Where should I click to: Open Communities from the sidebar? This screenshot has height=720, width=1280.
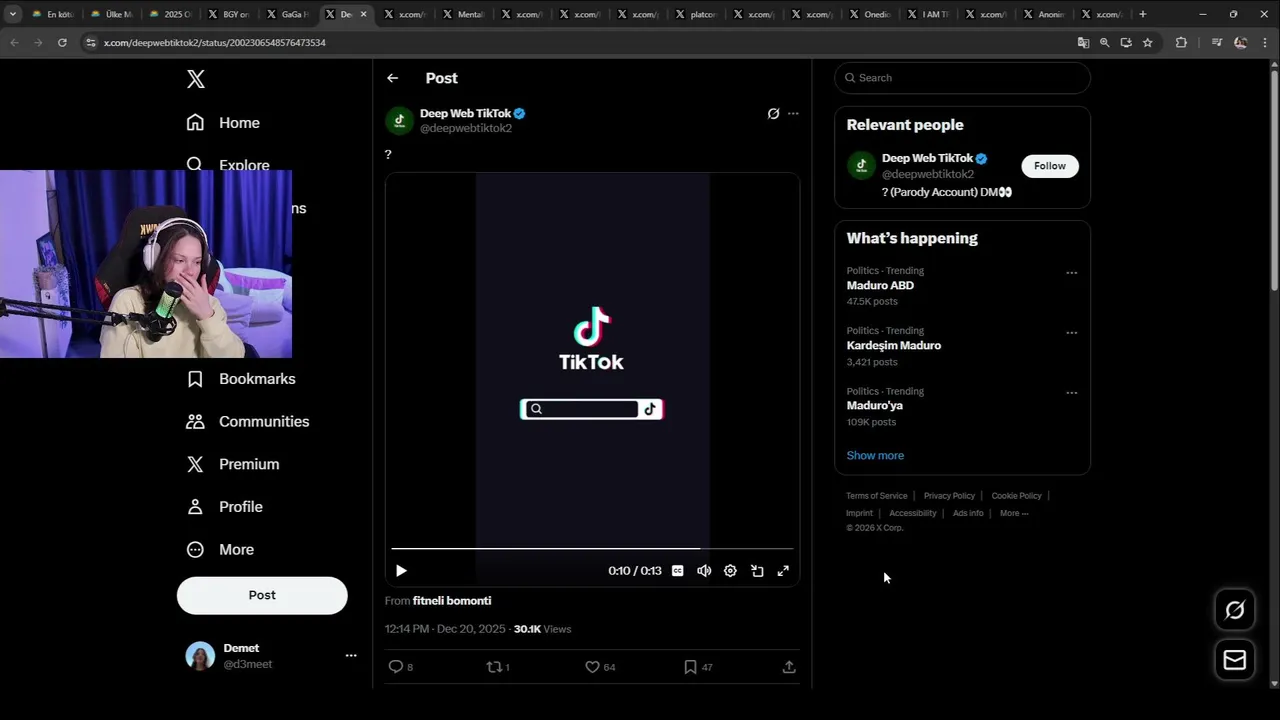(x=248, y=422)
